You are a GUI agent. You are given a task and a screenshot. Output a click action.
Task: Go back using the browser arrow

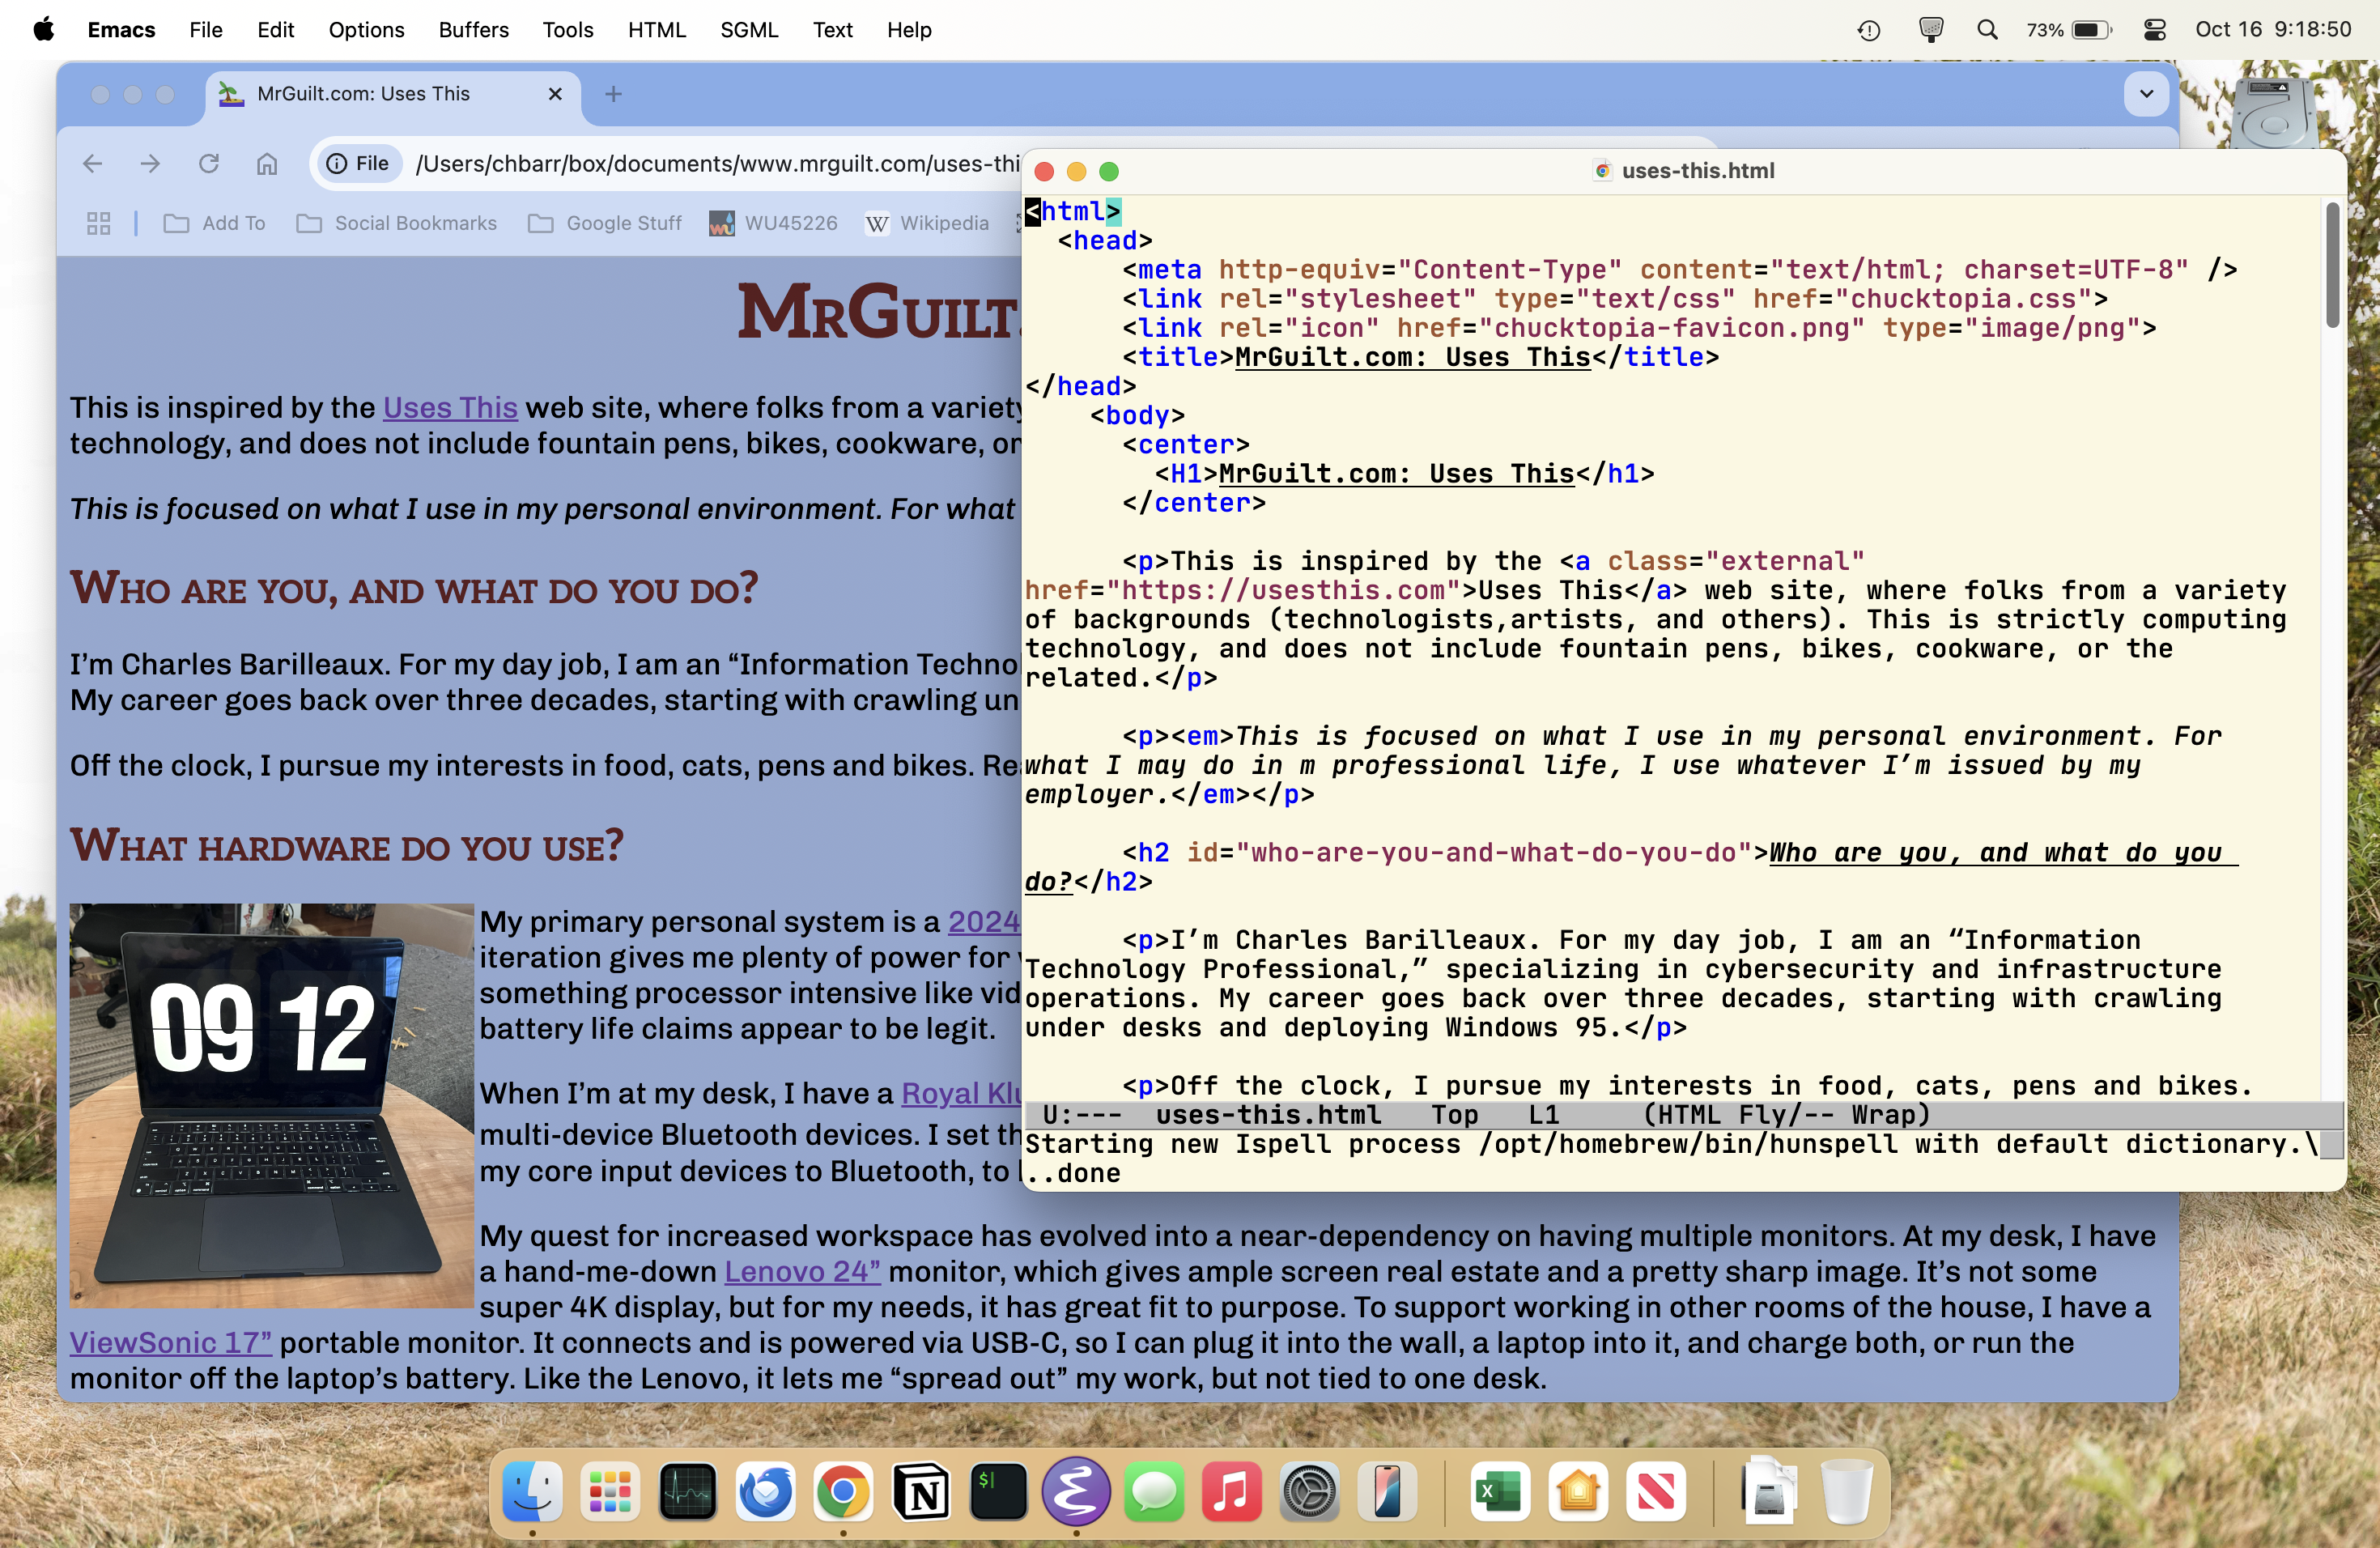point(93,163)
